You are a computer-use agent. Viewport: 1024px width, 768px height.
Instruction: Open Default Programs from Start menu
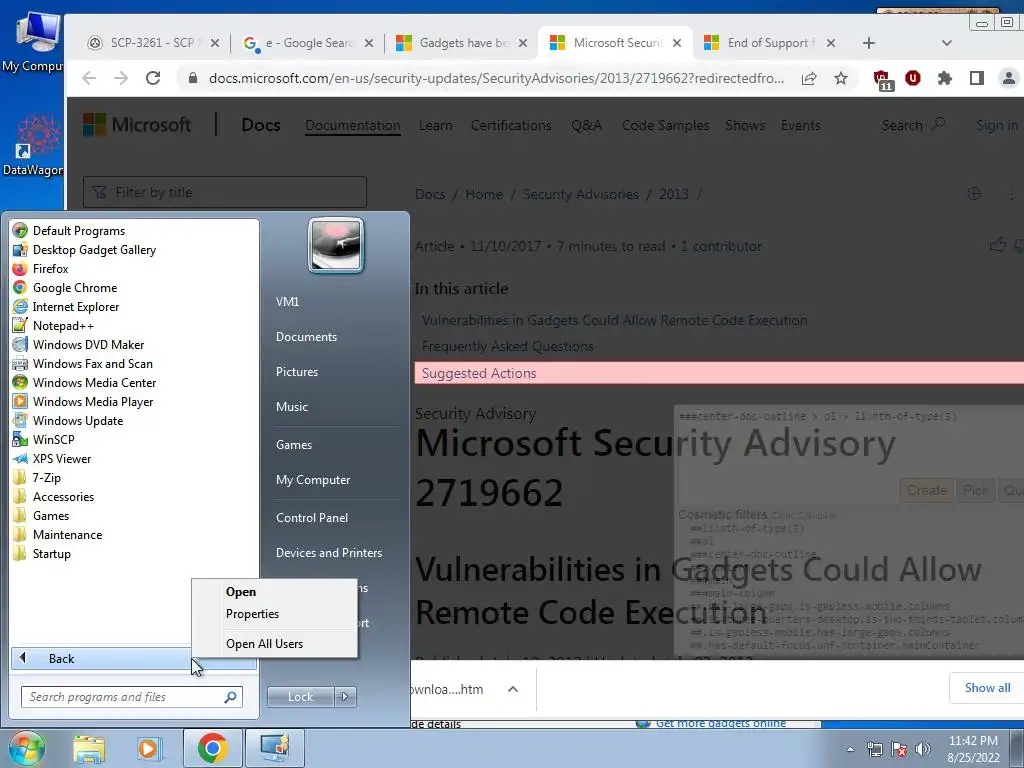pos(78,231)
